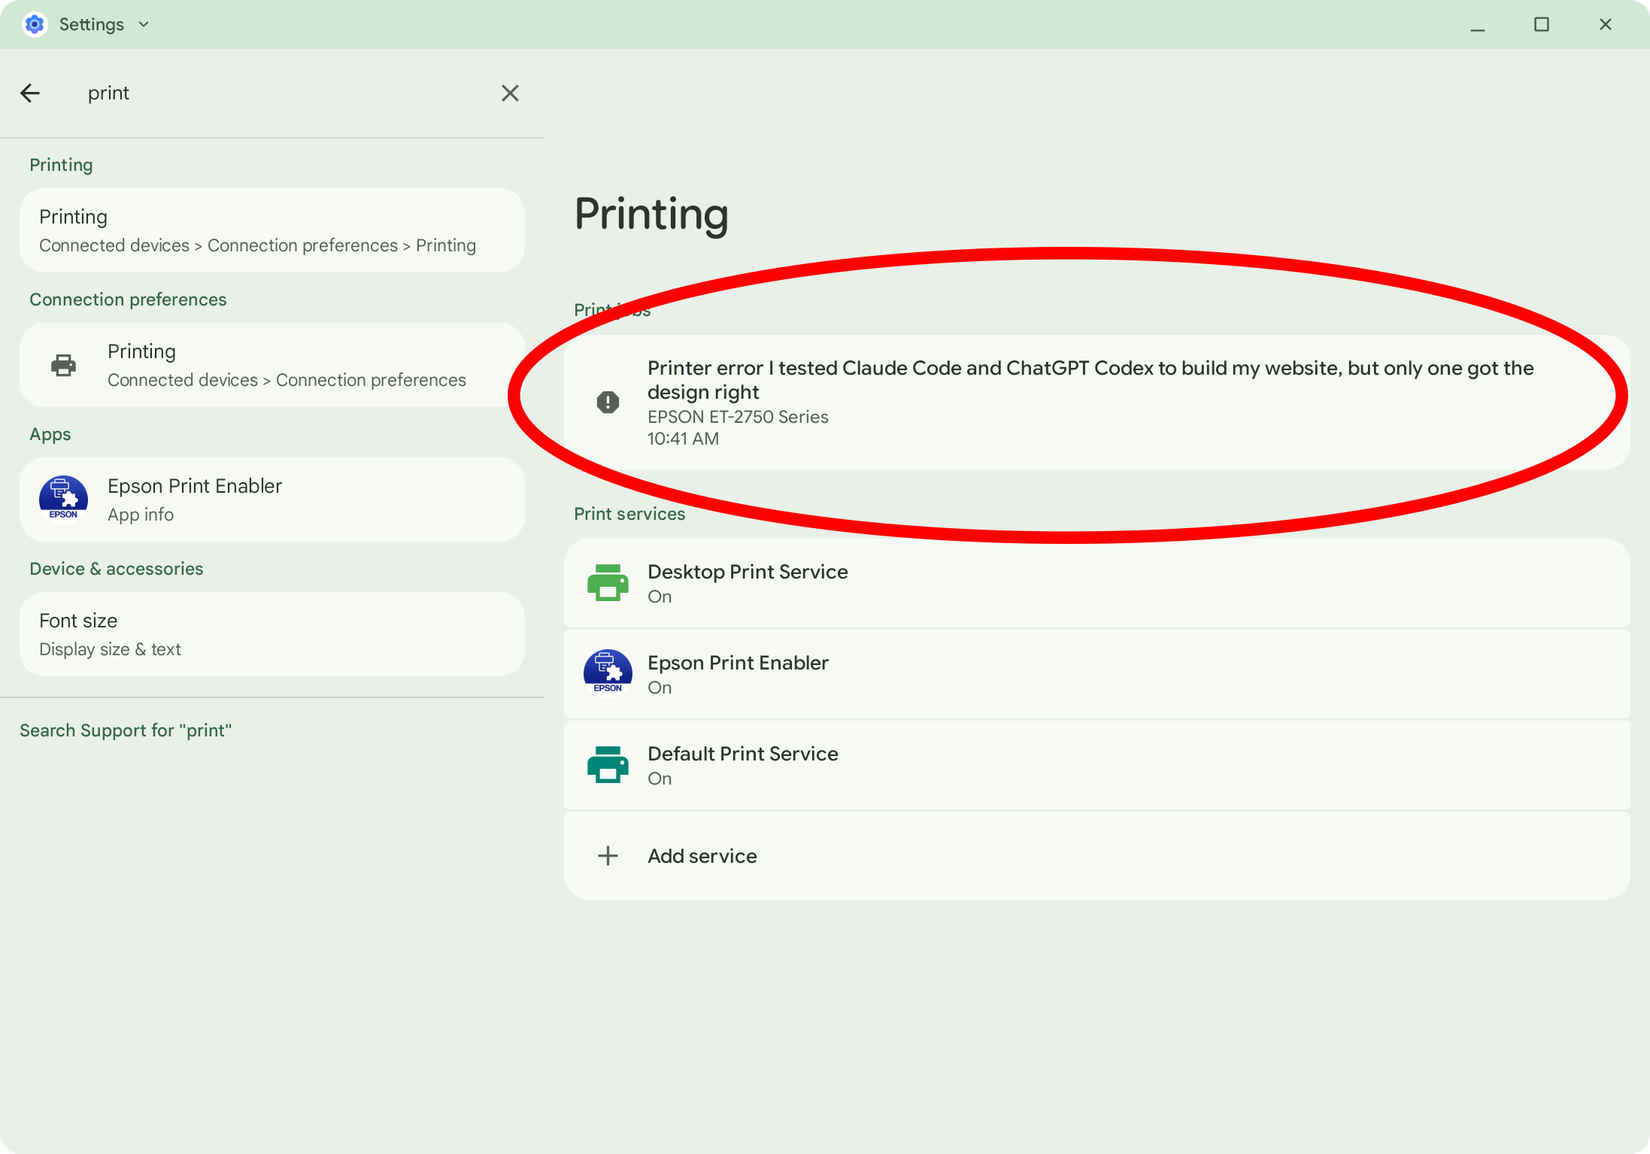Open Default Print Service settings
This screenshot has height=1154, width=1650.
tap(1097, 765)
